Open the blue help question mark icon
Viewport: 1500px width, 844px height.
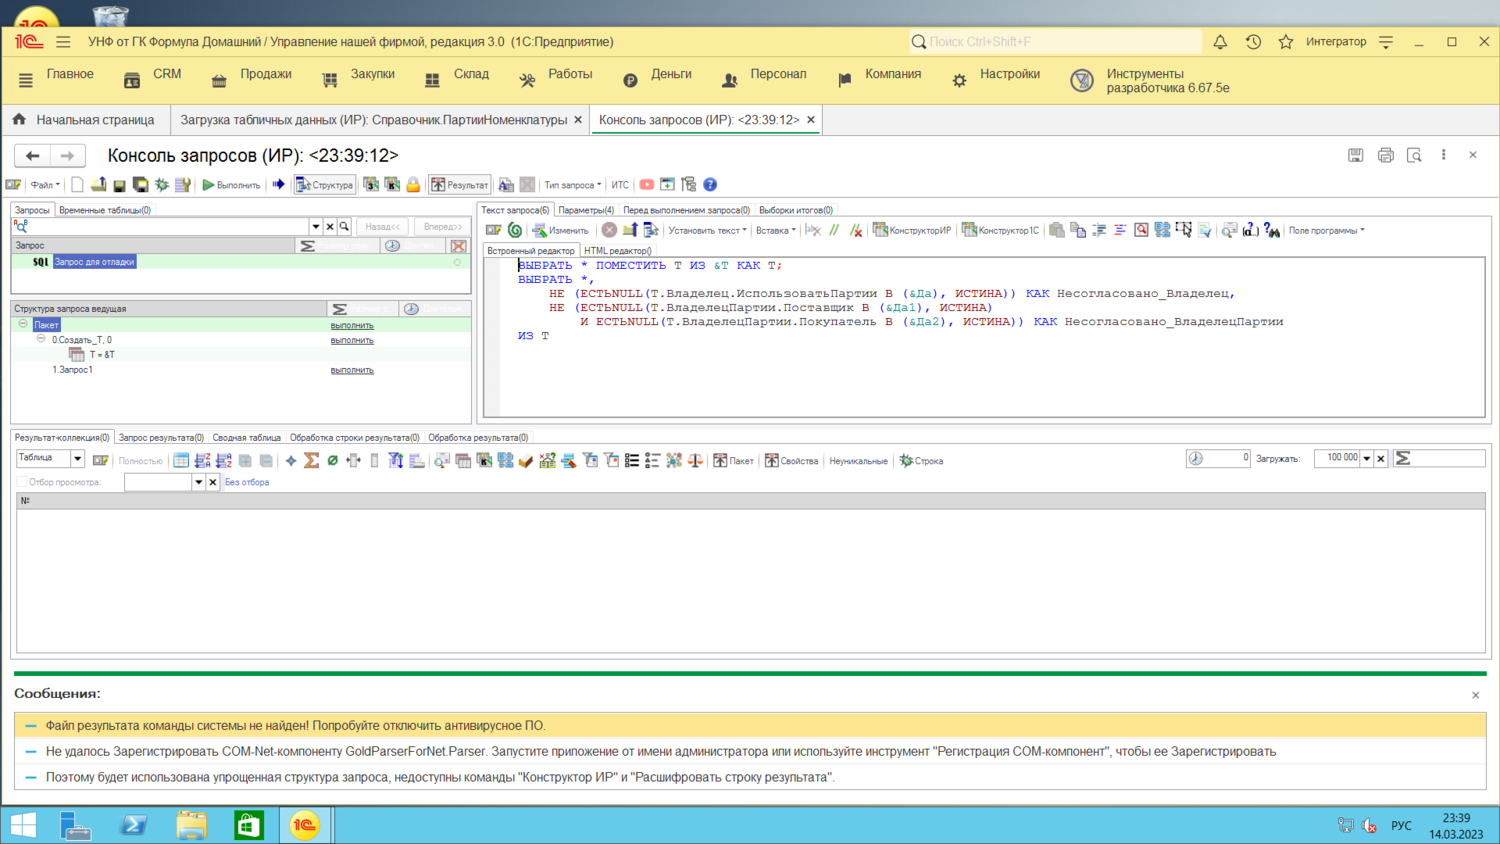click(x=710, y=185)
